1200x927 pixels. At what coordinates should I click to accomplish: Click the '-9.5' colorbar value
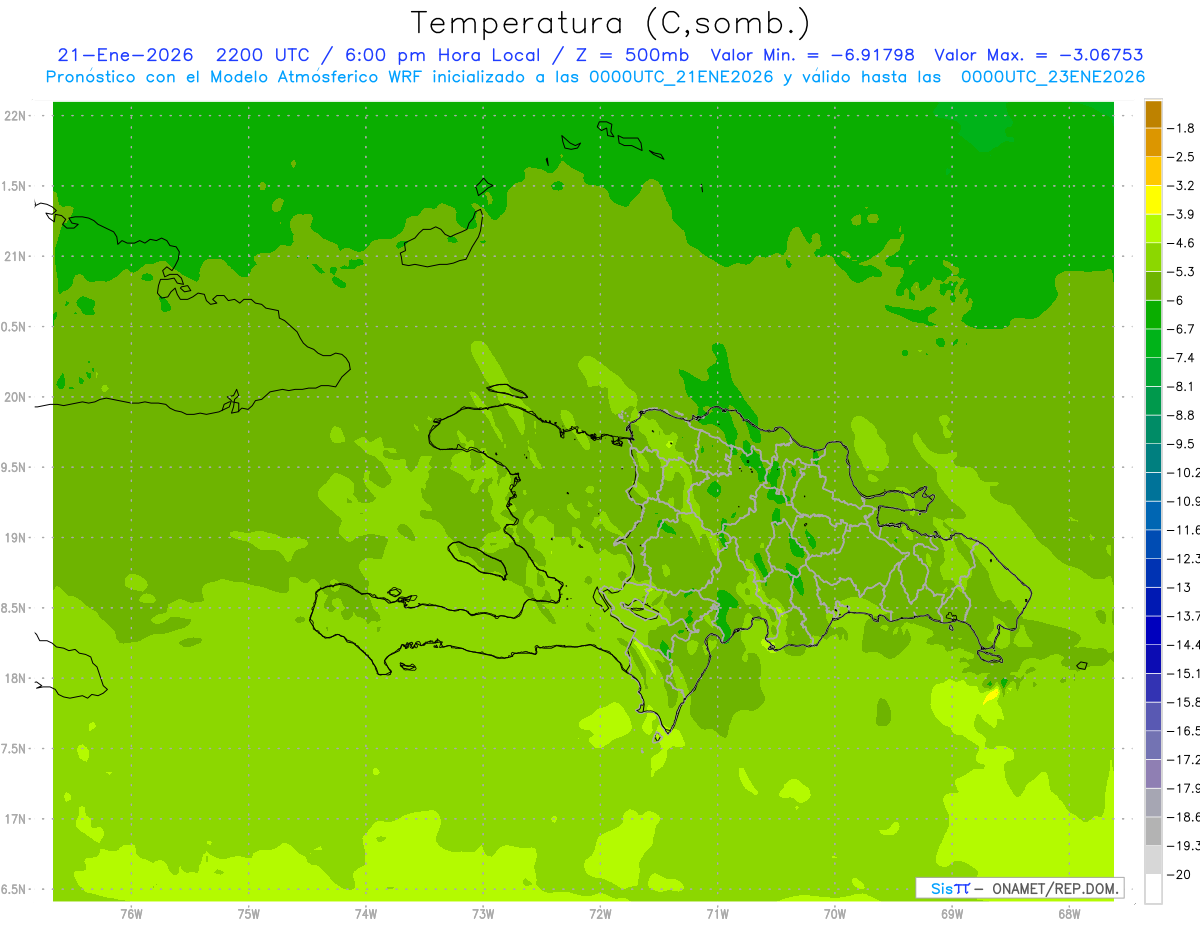point(1181,443)
